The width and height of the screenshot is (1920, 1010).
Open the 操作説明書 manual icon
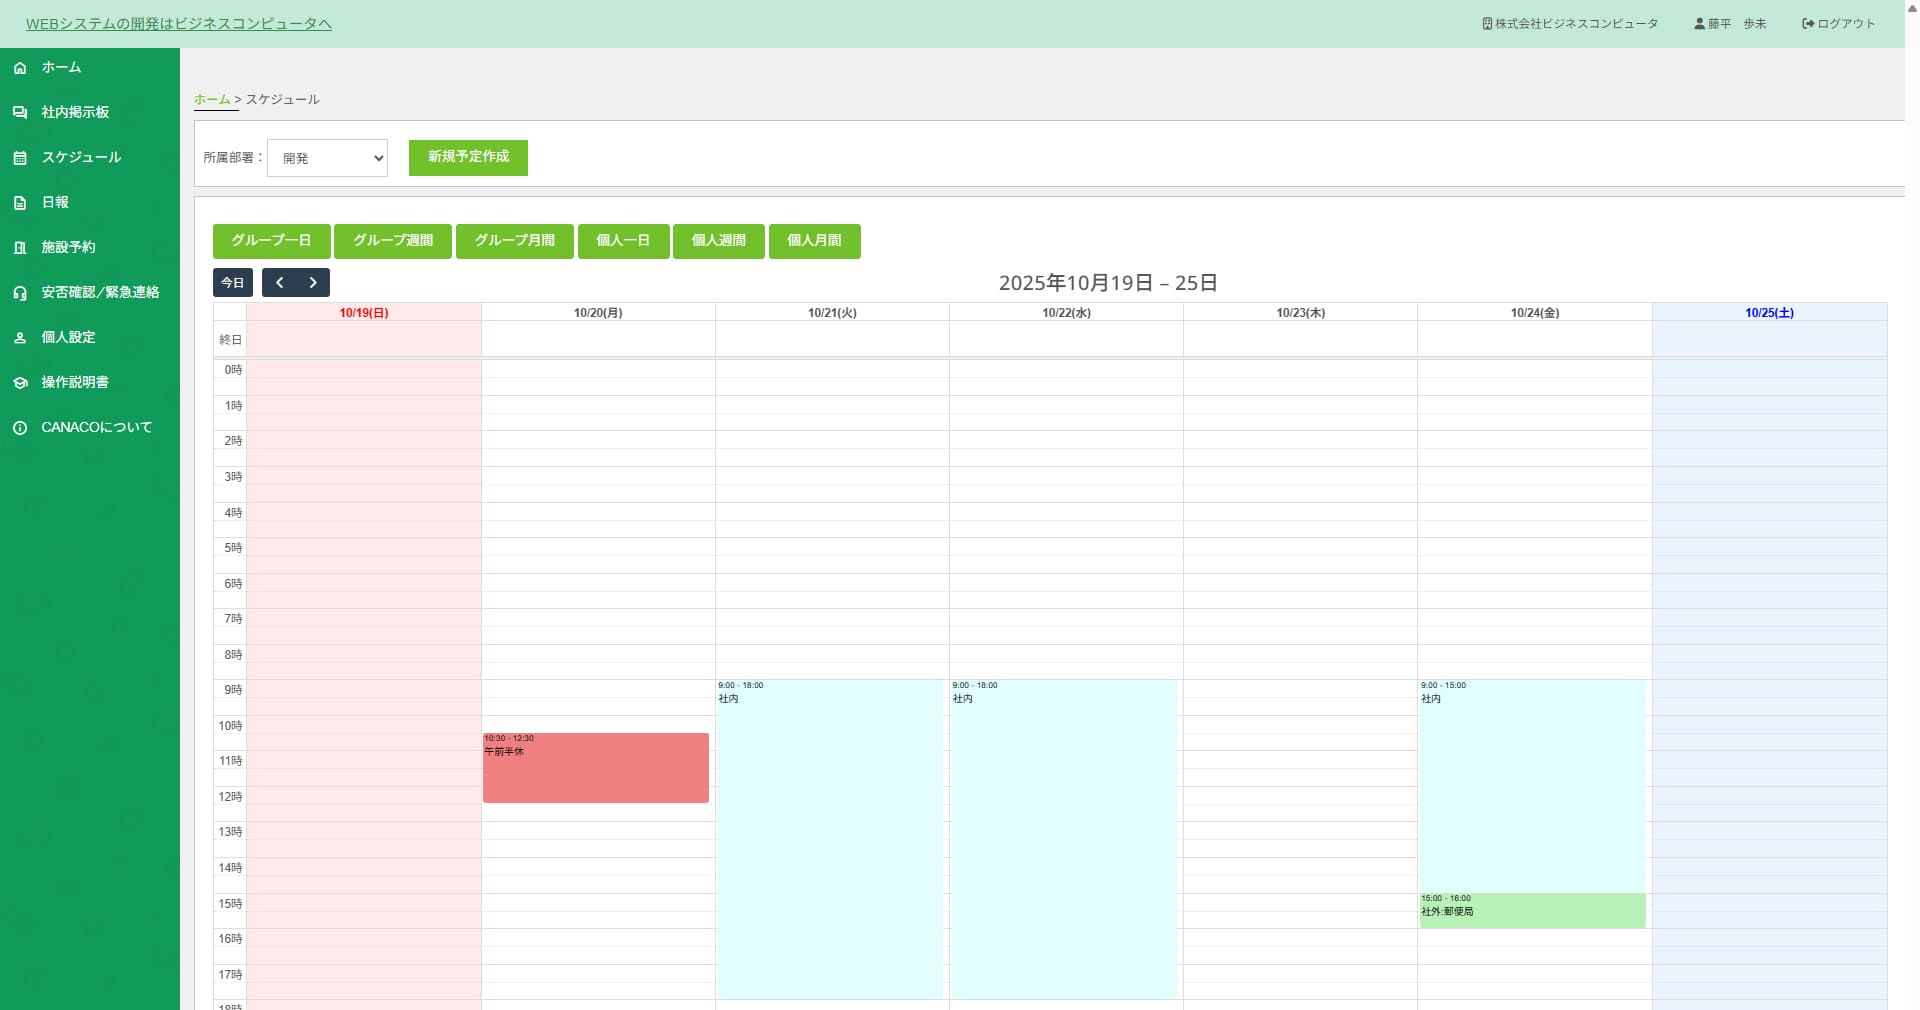point(20,383)
